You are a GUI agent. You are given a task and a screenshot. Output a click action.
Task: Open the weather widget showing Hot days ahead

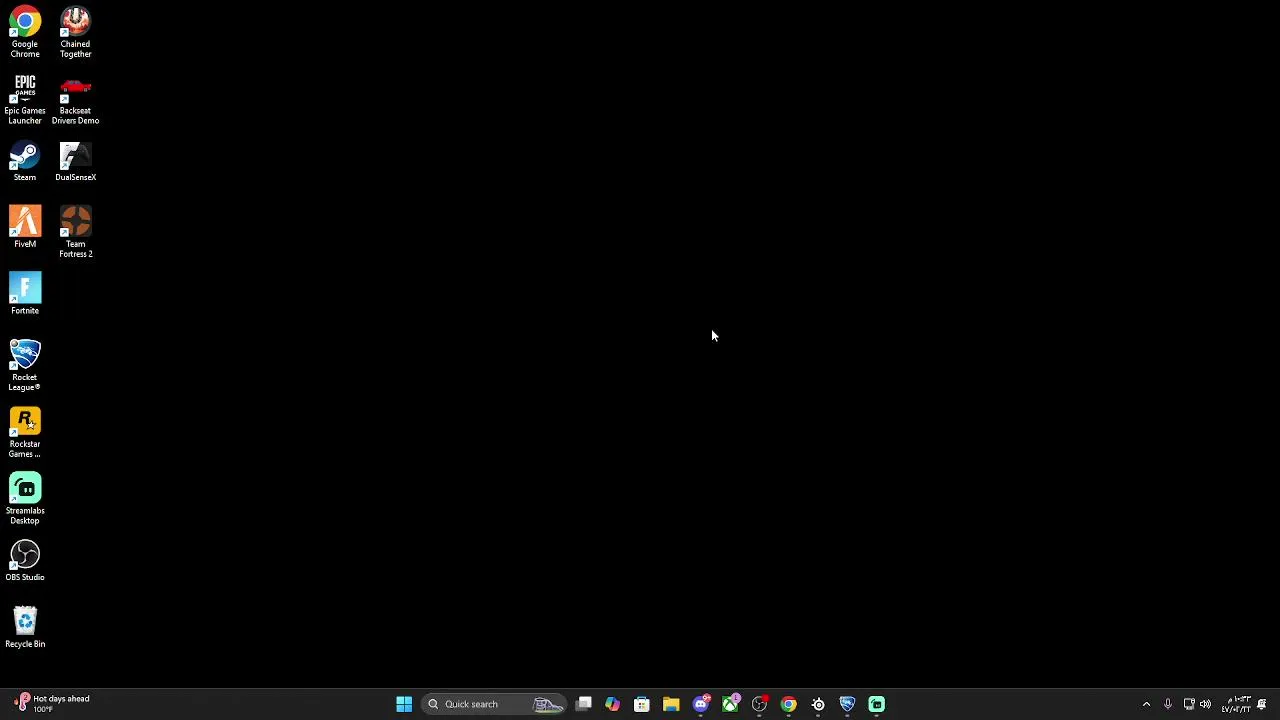52,704
